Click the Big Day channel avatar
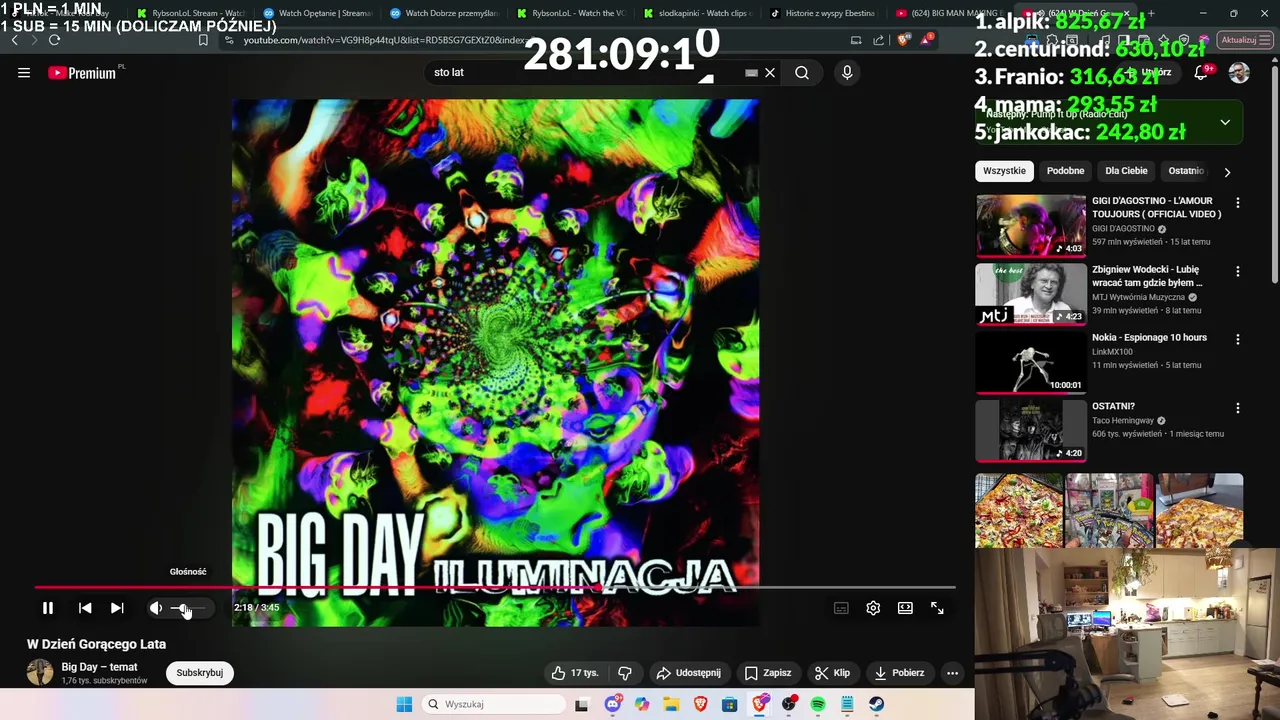1280x720 pixels. (40, 672)
